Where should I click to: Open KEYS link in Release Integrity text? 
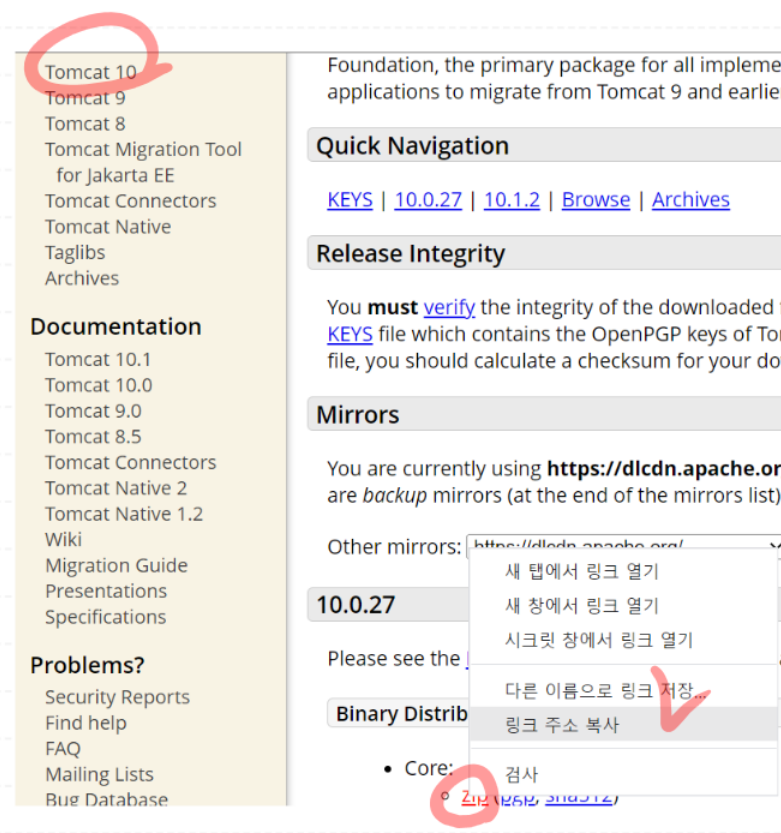pyautogui.click(x=350, y=335)
